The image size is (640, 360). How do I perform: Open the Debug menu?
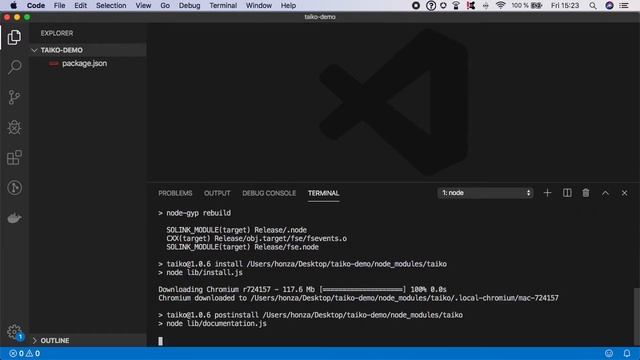[x=189, y=5]
